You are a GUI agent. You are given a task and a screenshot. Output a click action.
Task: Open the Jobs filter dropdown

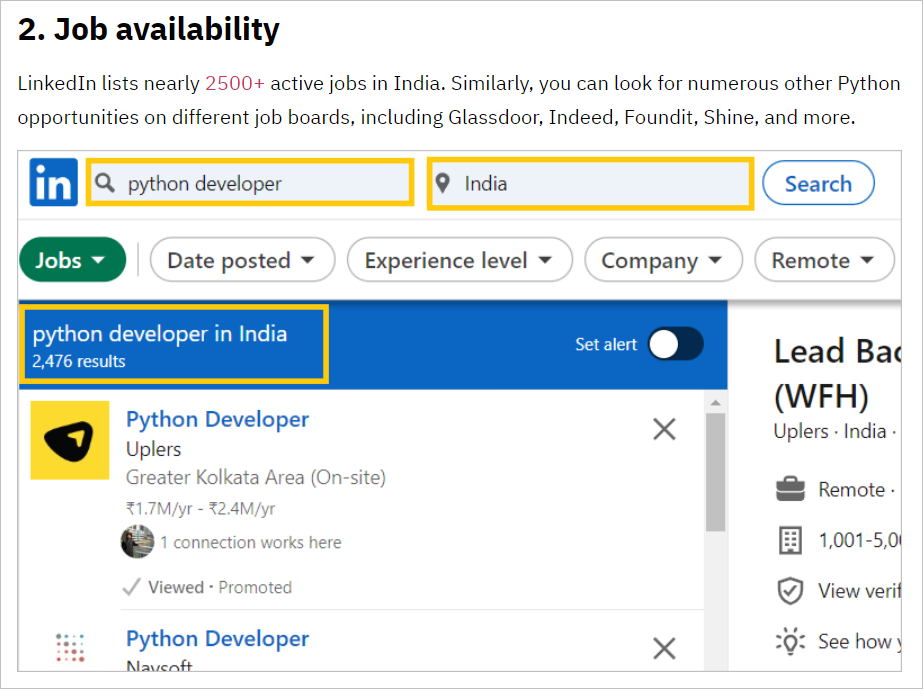pos(73,260)
